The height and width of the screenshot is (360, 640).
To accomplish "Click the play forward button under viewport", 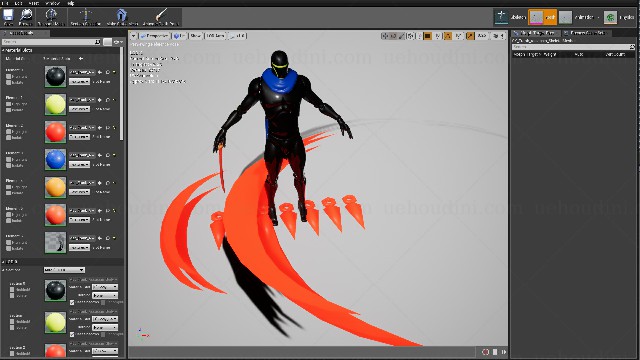I will tap(504, 352).
